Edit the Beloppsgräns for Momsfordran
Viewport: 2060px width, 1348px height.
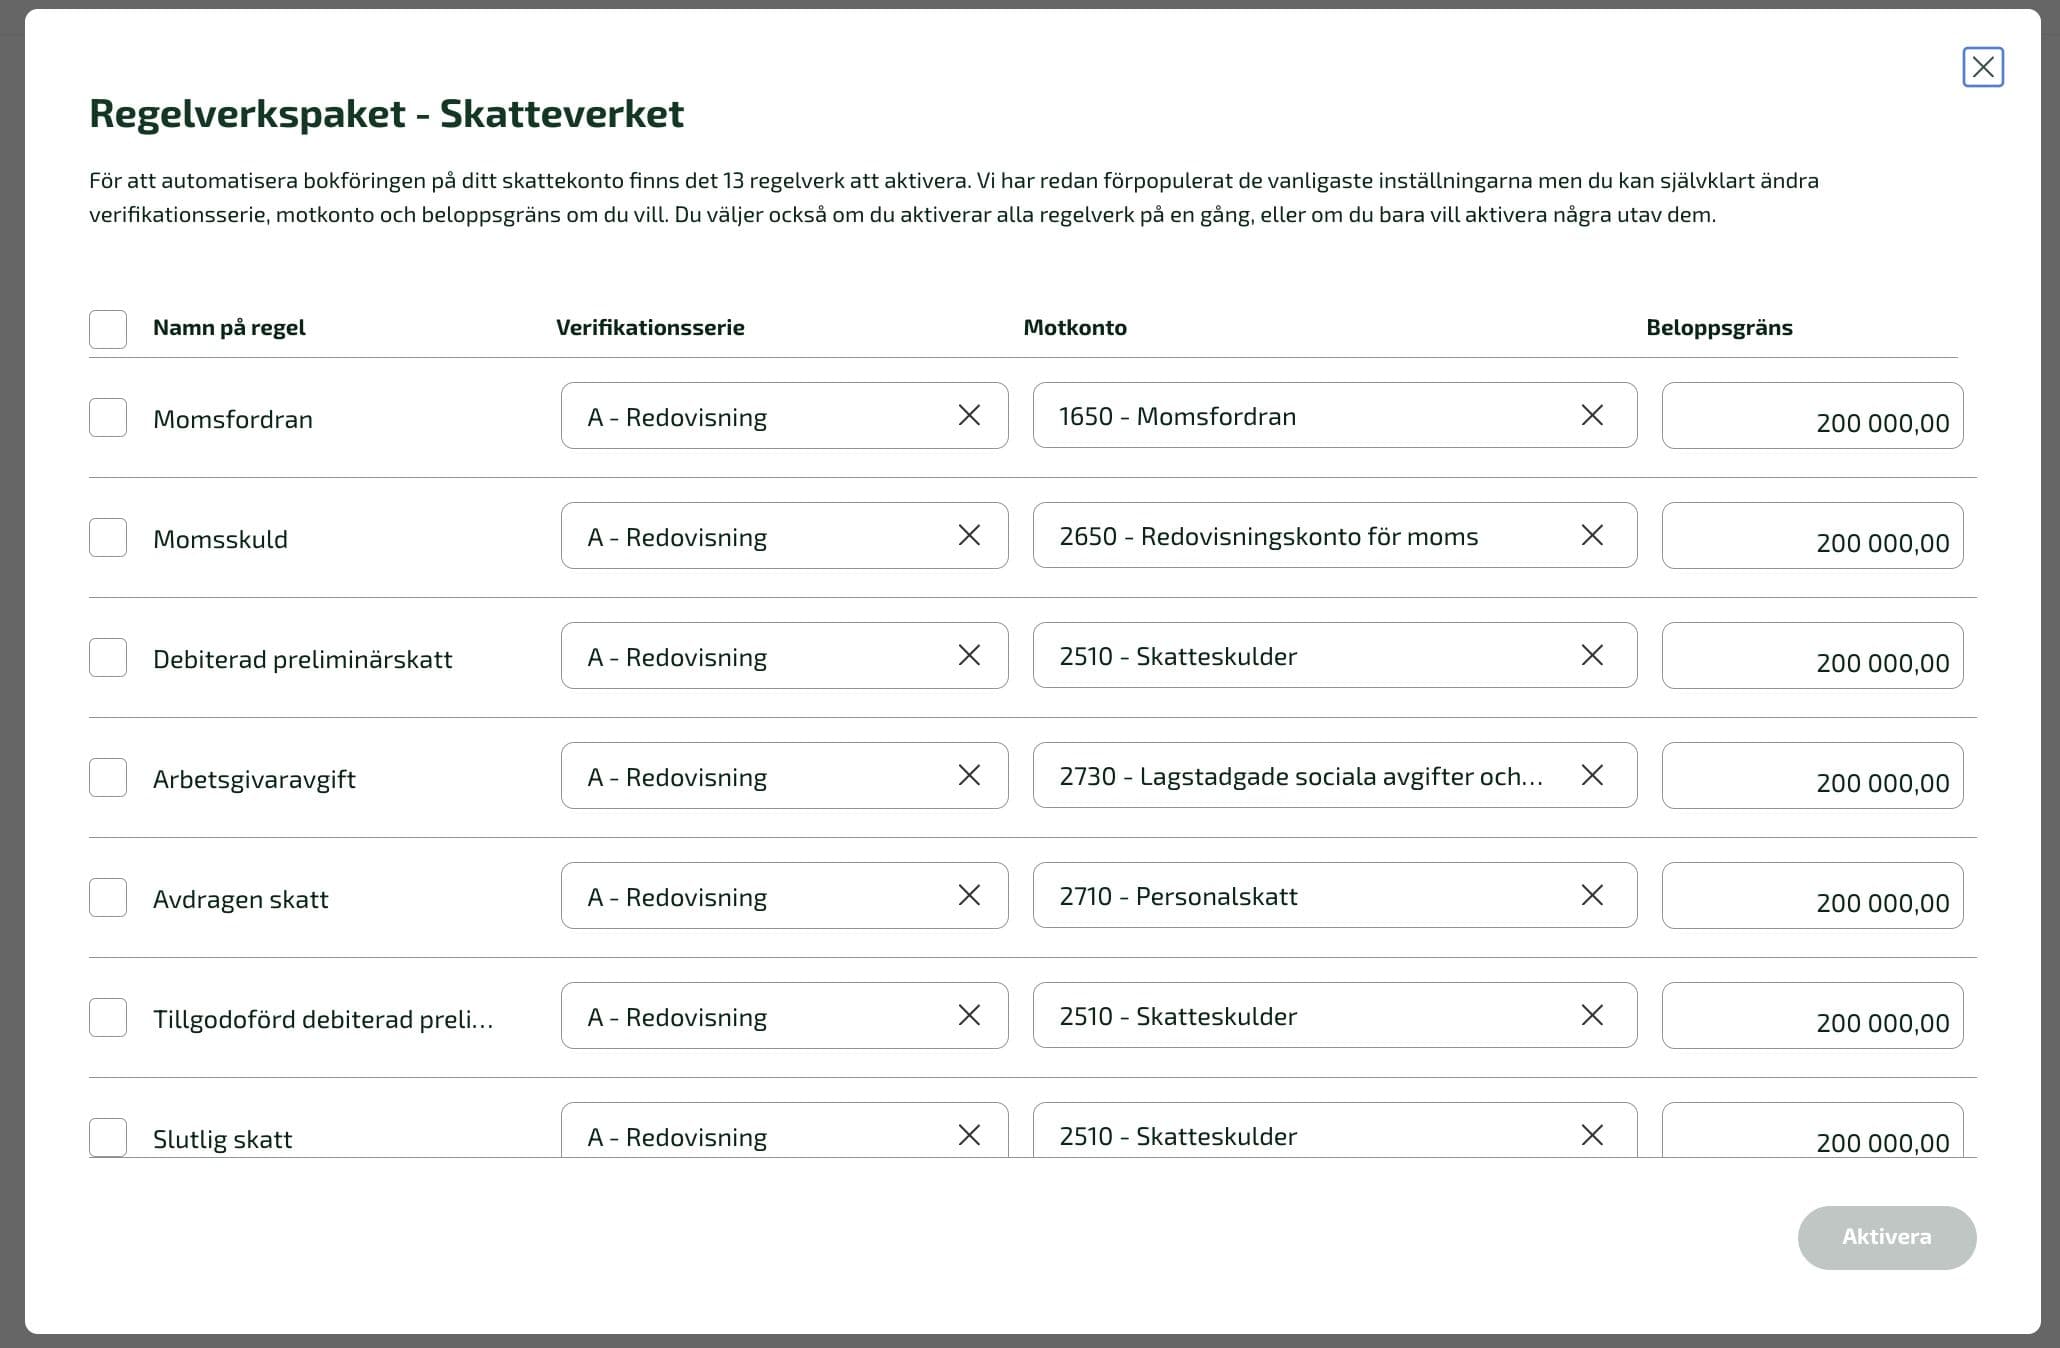tap(1812, 416)
